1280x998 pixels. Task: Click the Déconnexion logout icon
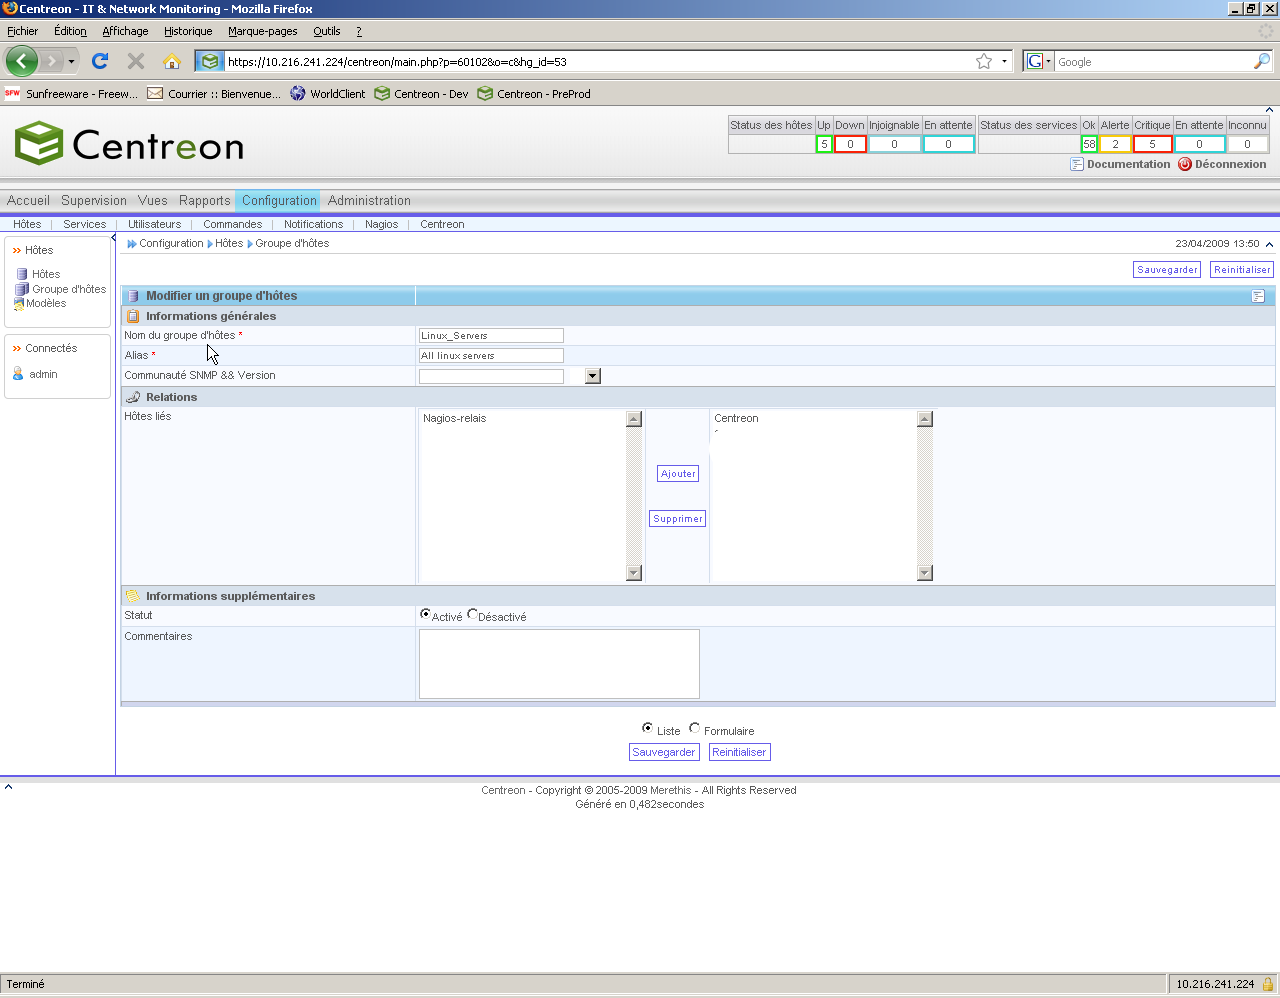tap(1185, 164)
